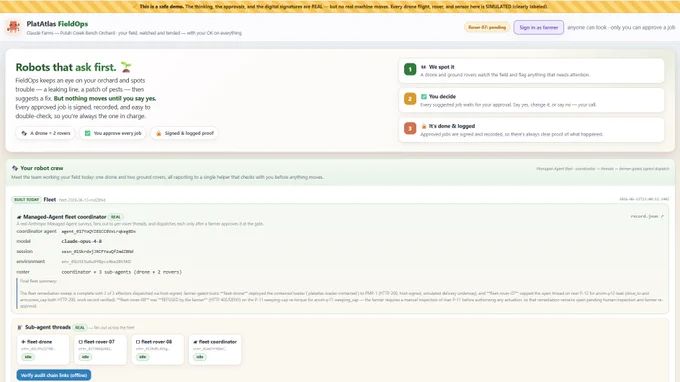Click the It's done & logged step card
The width and height of the screenshot is (680, 382).
pyautogui.click(x=531, y=130)
